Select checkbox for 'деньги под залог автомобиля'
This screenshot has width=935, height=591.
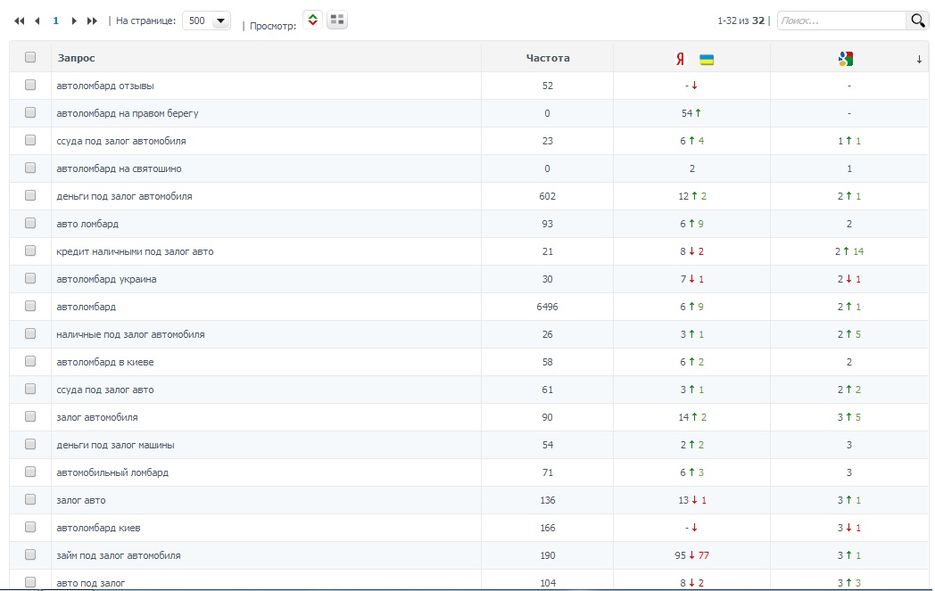coord(30,196)
